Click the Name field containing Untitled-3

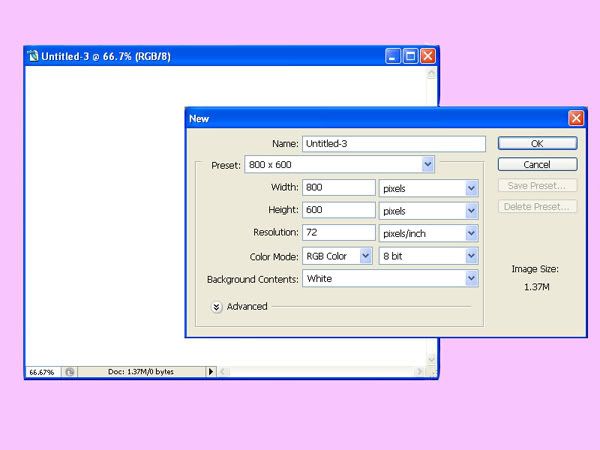[x=393, y=144]
